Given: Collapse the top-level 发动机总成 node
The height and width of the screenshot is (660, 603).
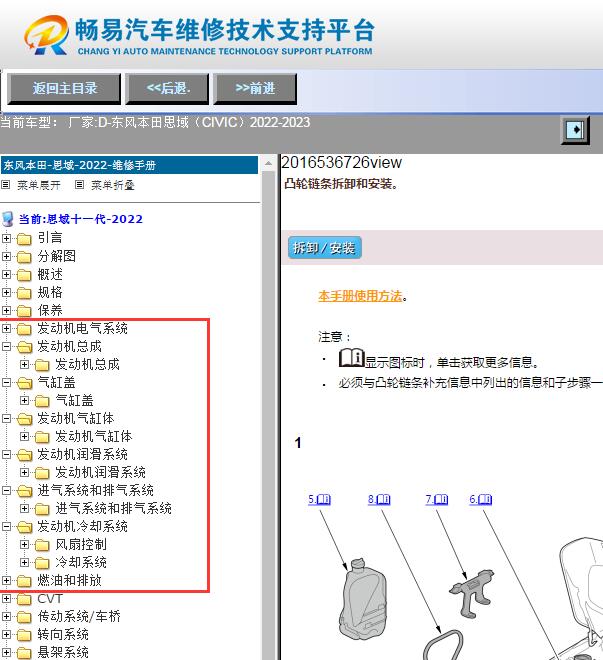Looking at the screenshot, I should pyautogui.click(x=6, y=346).
